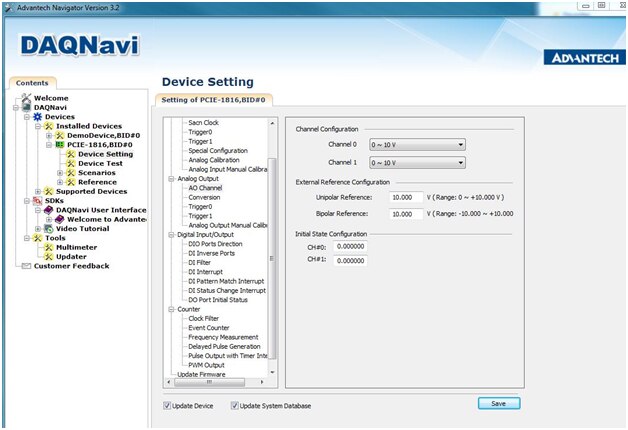Click the icon beside Installed Devices
Screen dimensions: 628x430
(48, 126)
